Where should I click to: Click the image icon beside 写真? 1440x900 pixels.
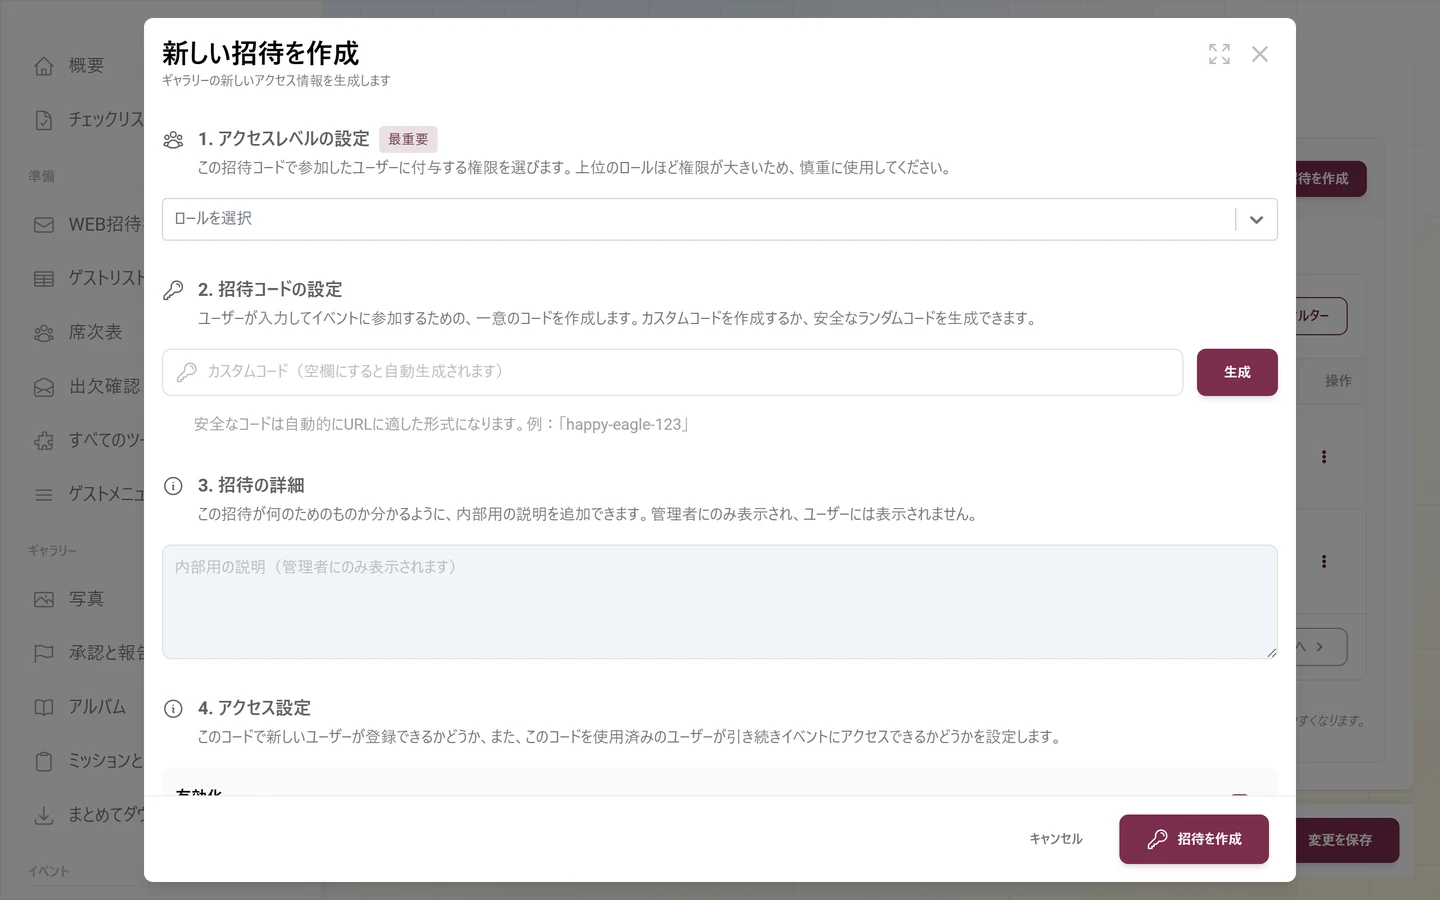point(44,600)
